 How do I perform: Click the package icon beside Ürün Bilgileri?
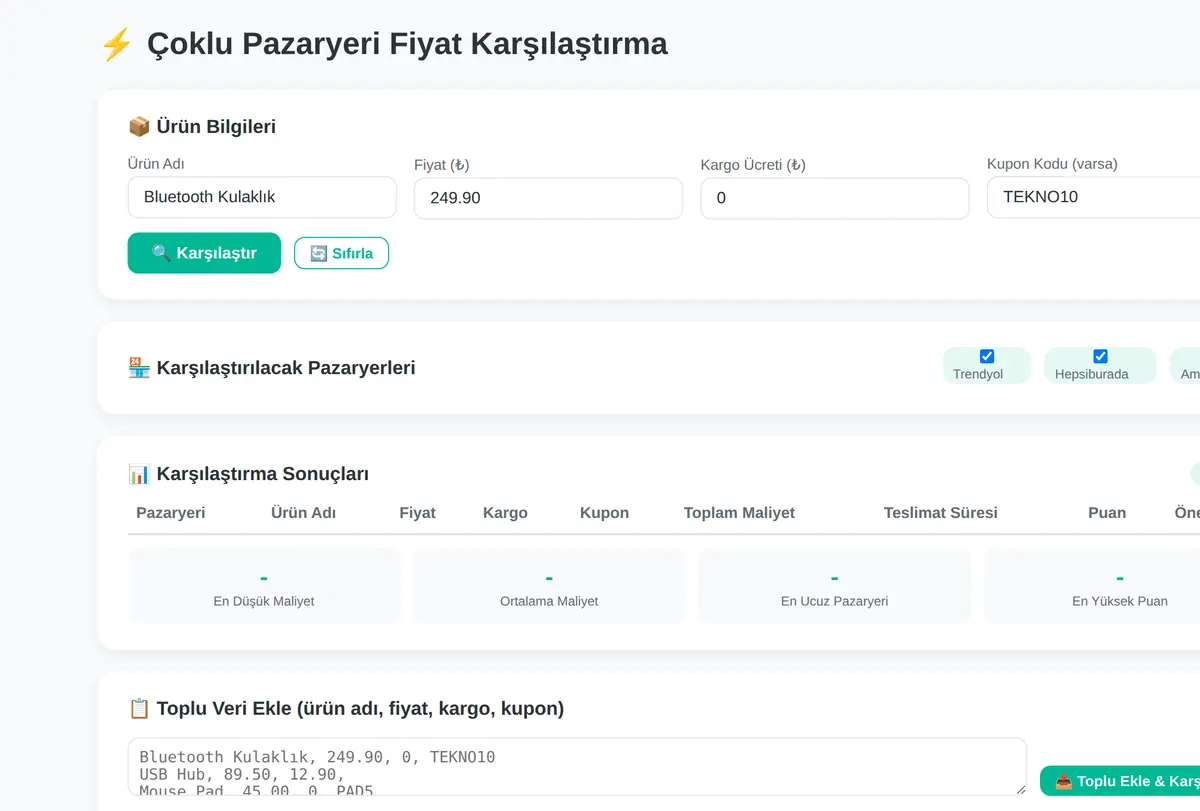tap(139, 126)
